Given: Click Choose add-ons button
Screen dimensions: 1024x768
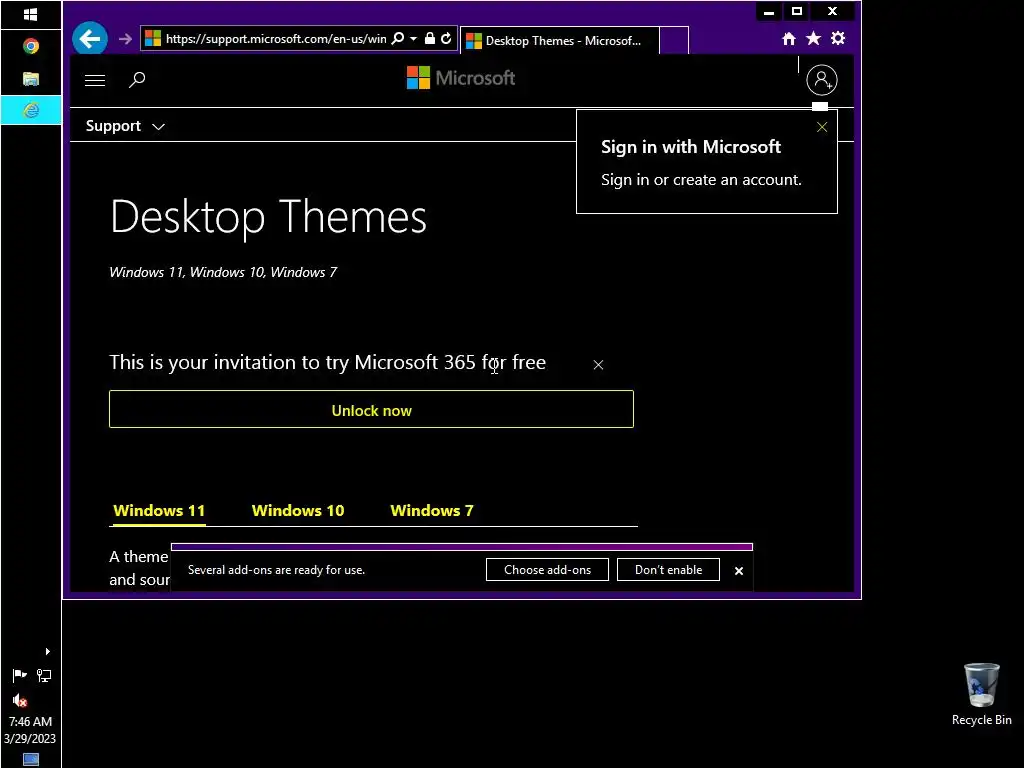Looking at the screenshot, I should pos(547,569).
